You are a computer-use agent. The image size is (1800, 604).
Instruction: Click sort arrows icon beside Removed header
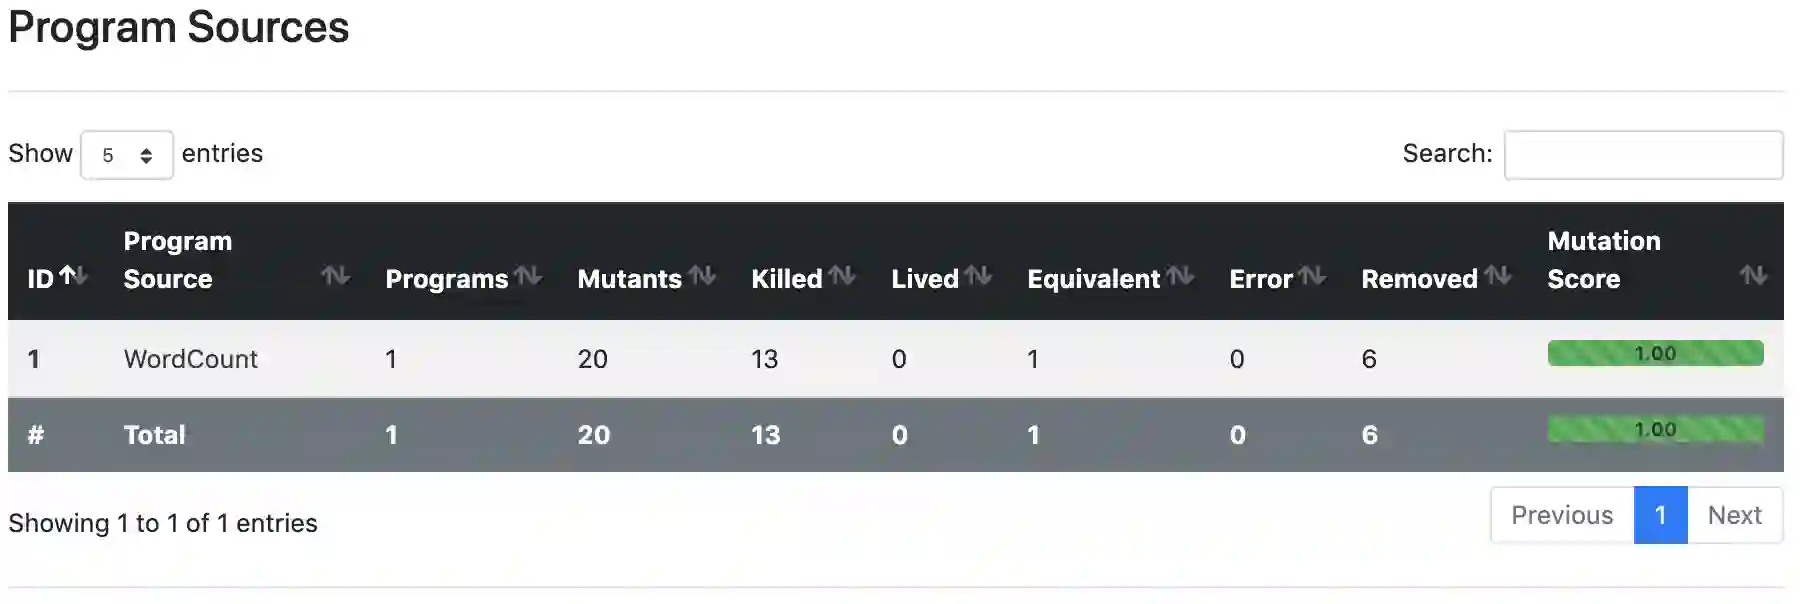point(1497,276)
